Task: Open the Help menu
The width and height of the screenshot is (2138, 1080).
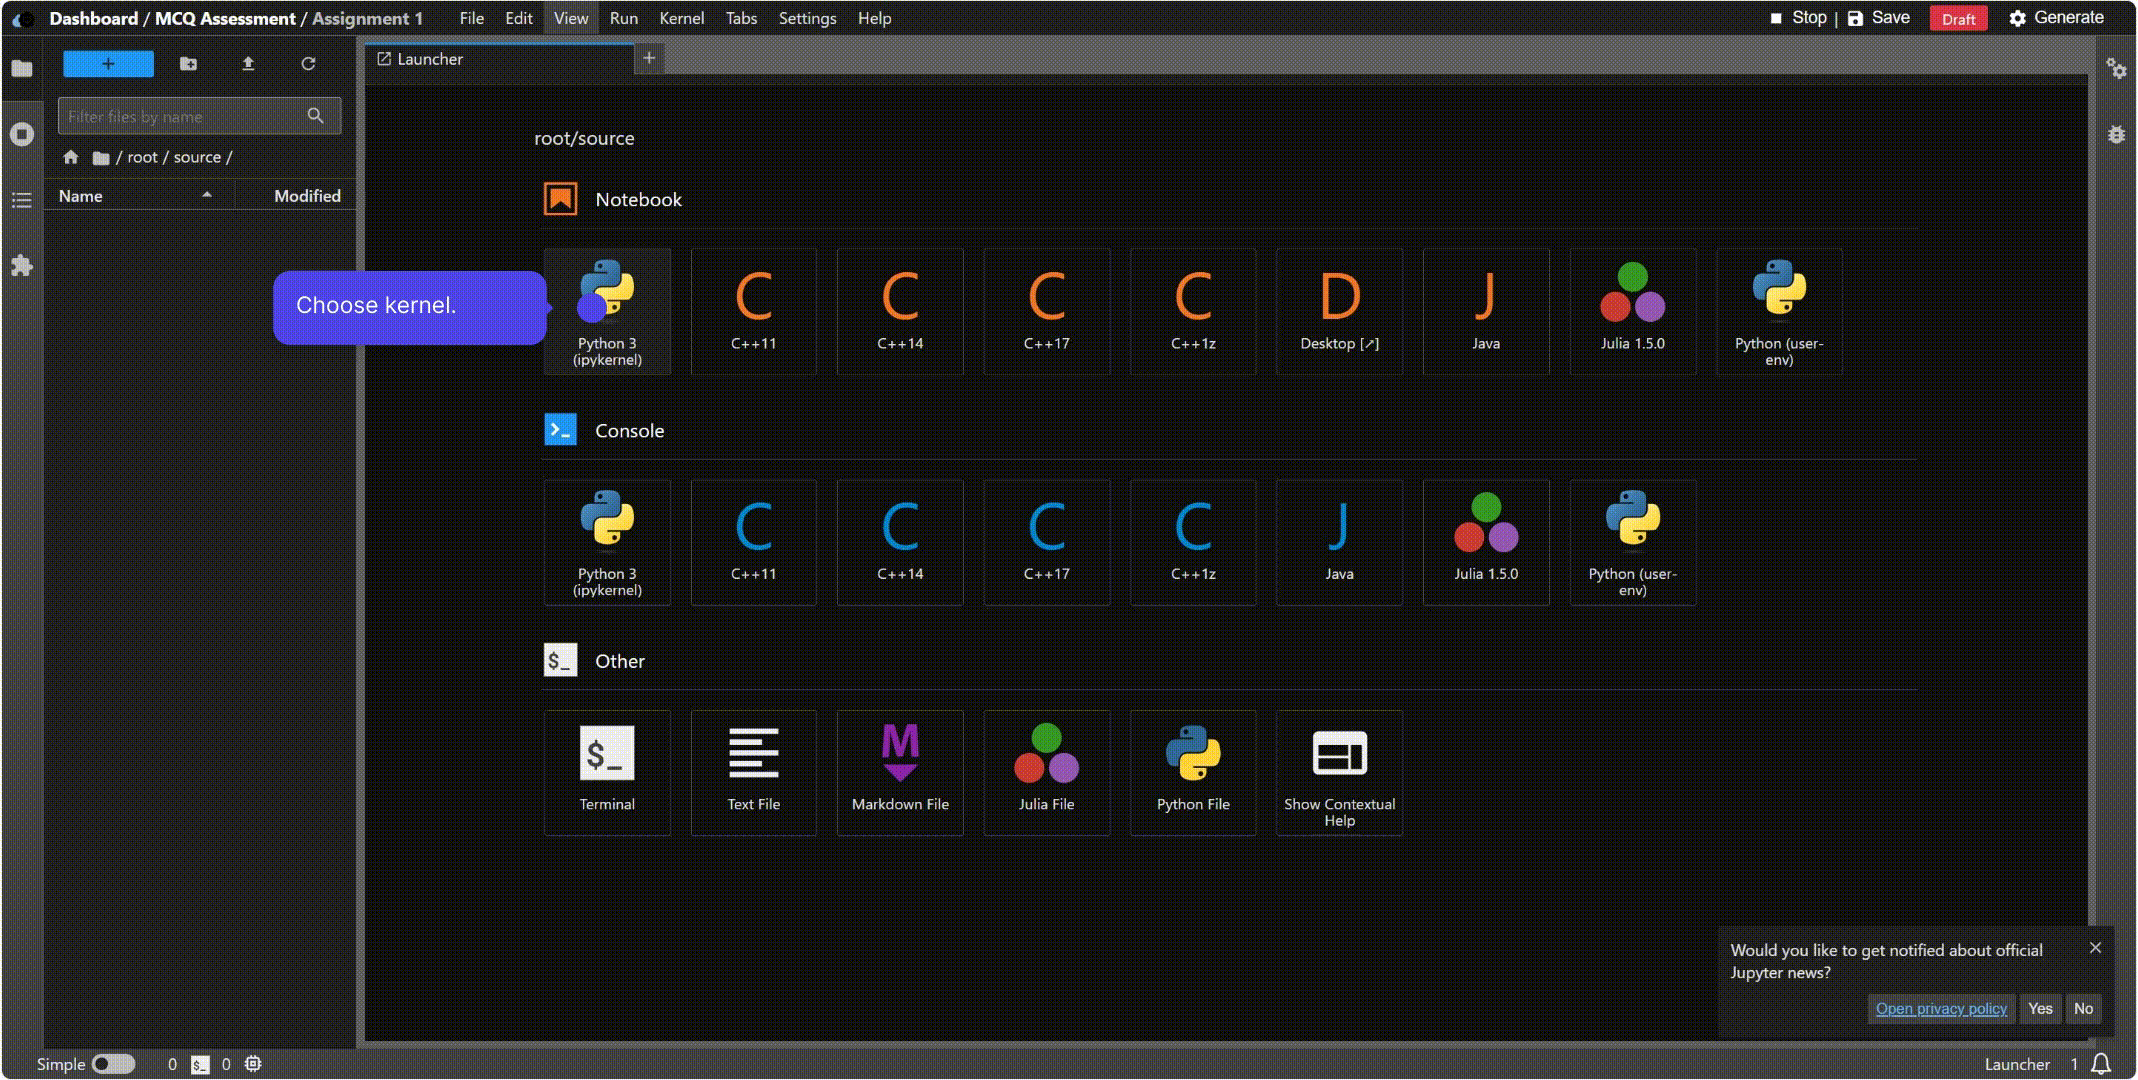Action: click(x=874, y=18)
